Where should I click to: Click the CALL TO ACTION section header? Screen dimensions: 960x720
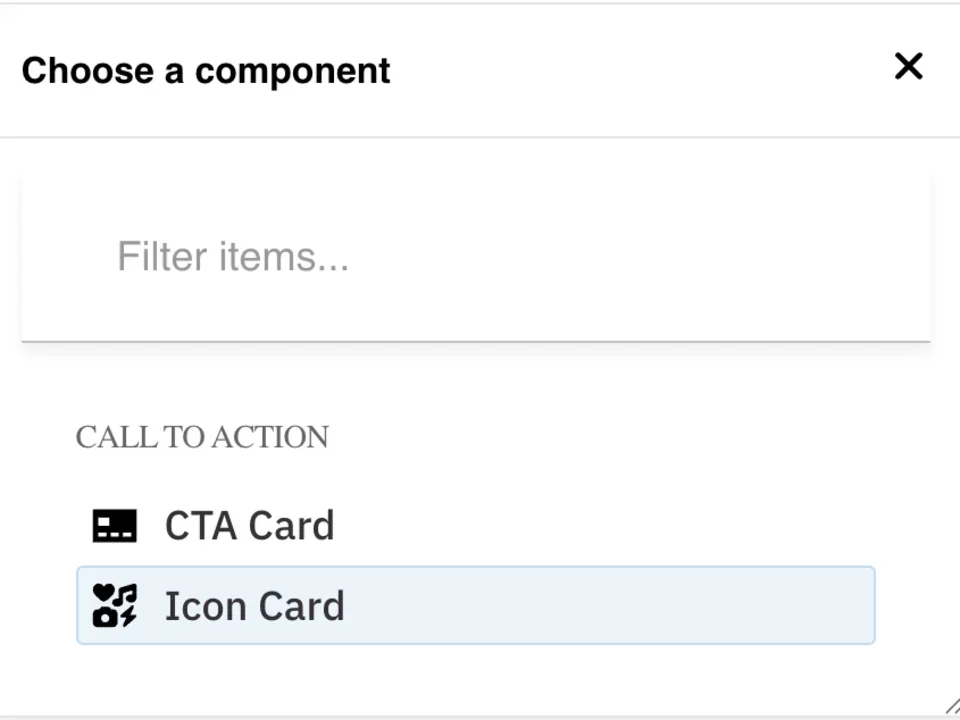202,437
